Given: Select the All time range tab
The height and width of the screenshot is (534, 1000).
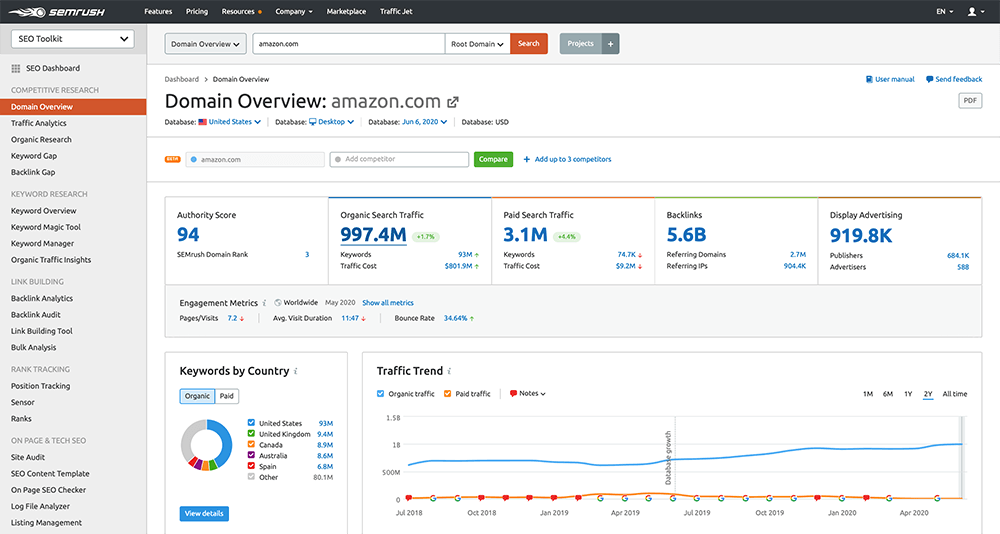Looking at the screenshot, I should (x=955, y=394).
